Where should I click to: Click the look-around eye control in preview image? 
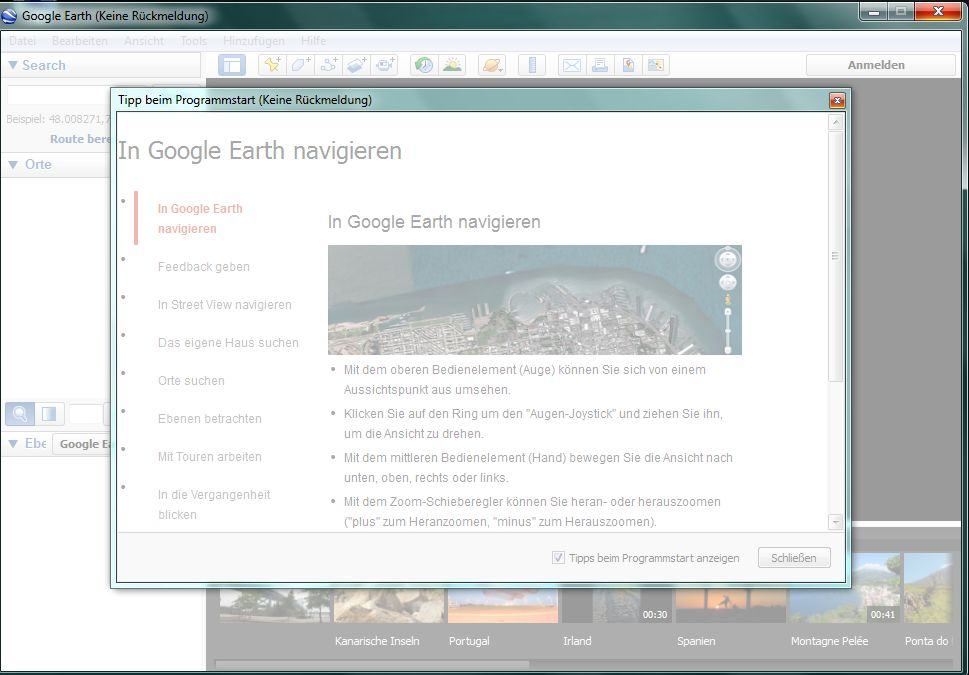(728, 260)
